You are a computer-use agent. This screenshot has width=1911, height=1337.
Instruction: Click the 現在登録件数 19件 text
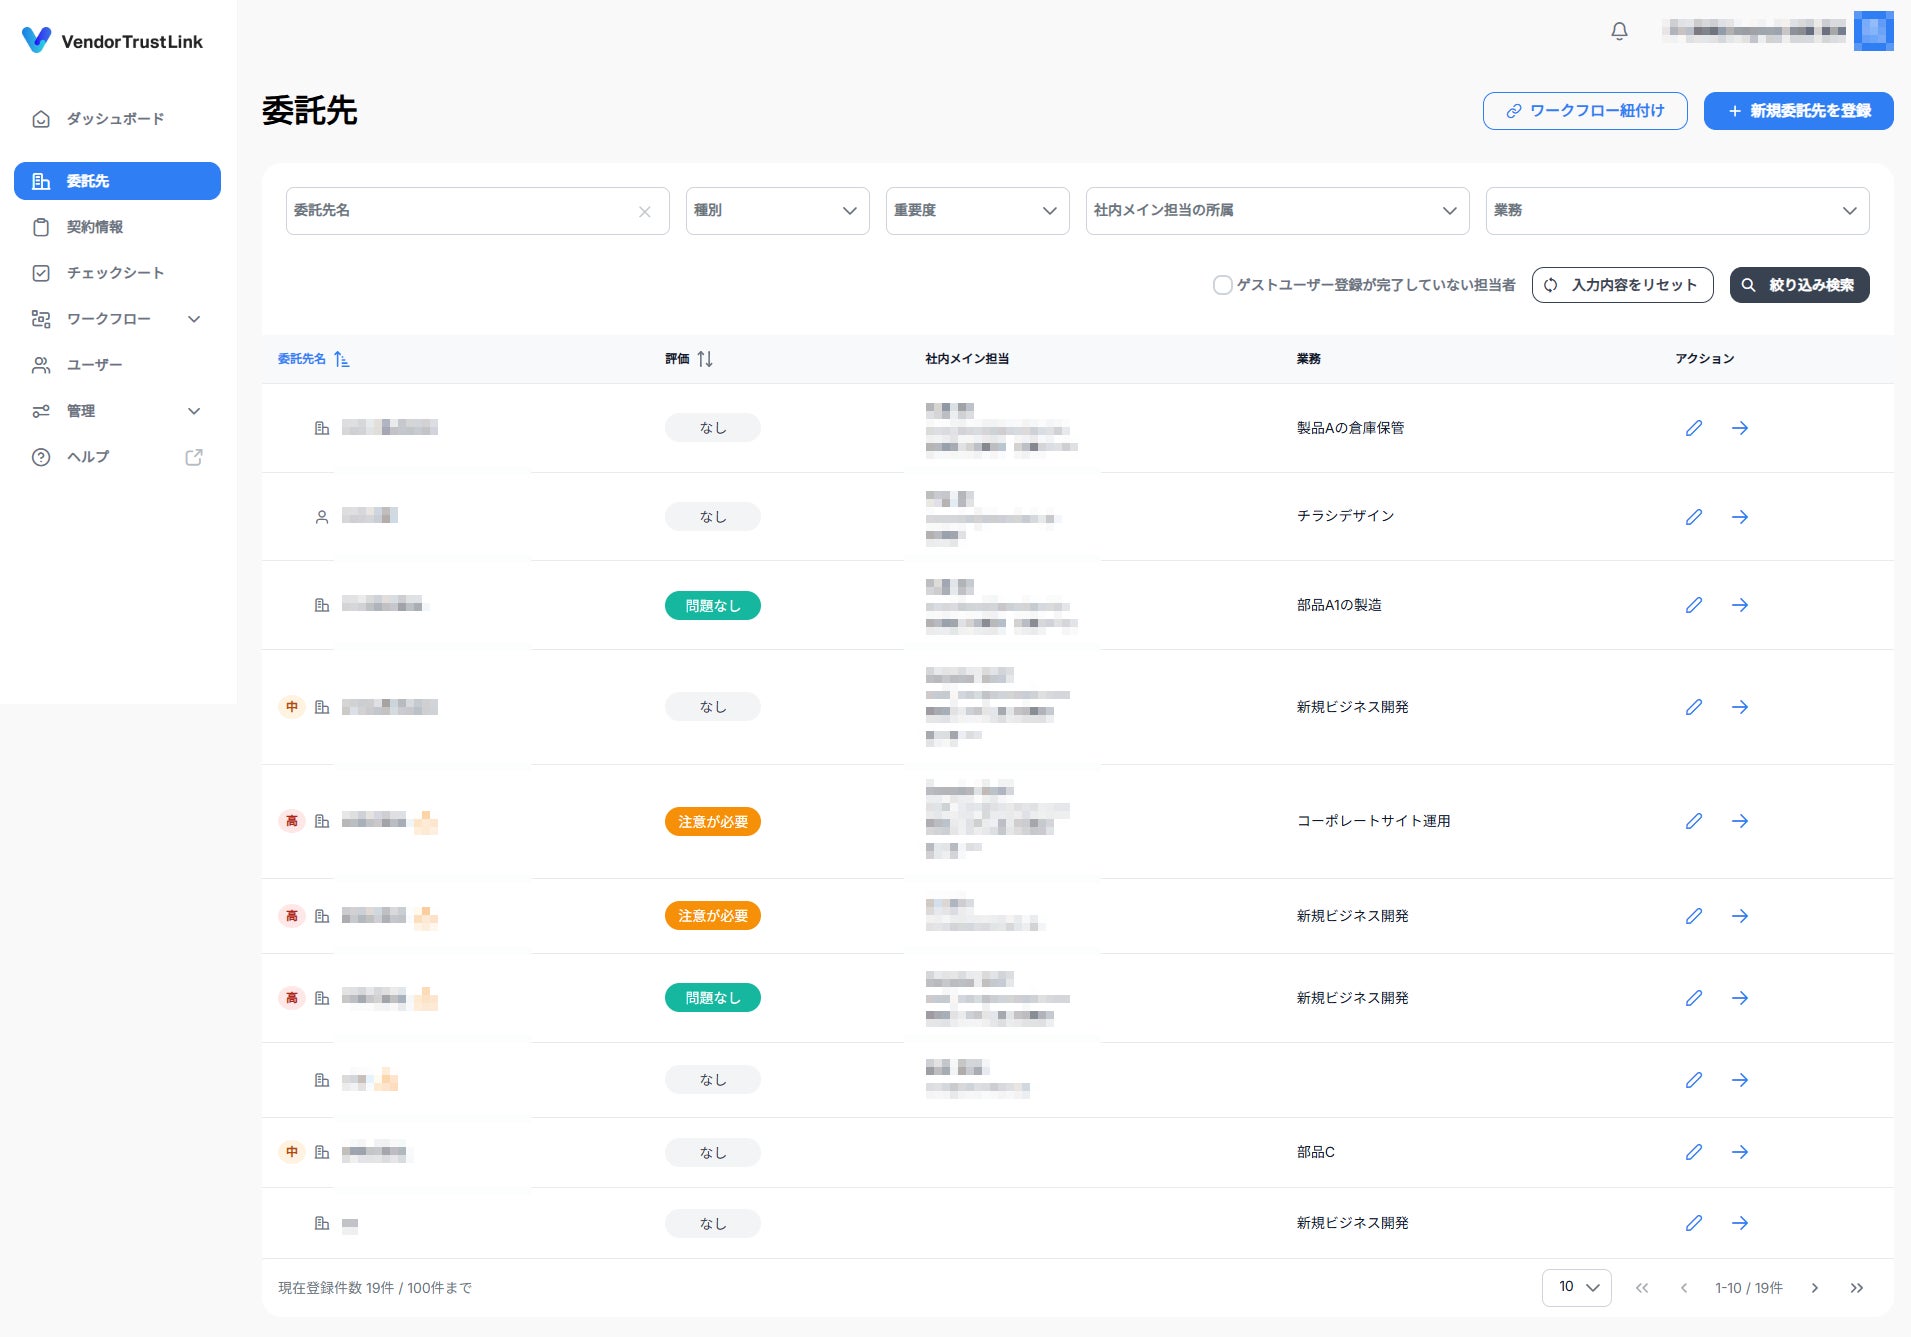[336, 1288]
